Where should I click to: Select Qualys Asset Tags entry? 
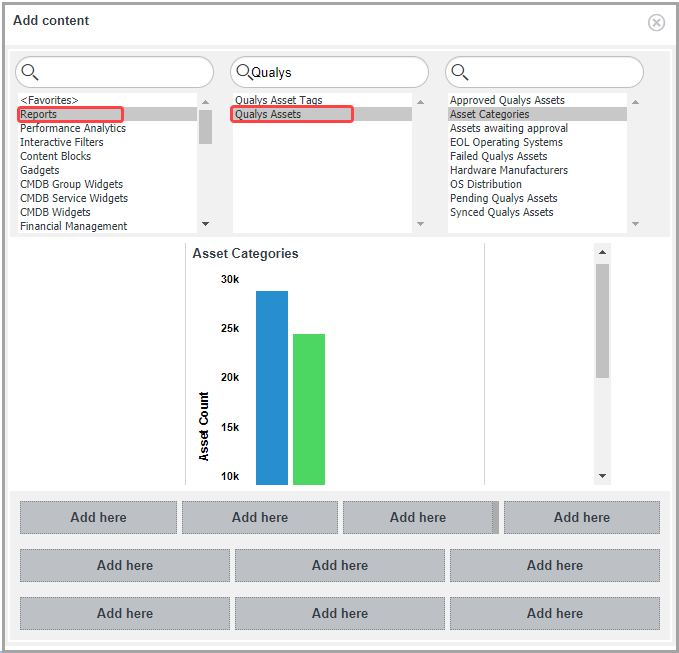pyautogui.click(x=322, y=100)
